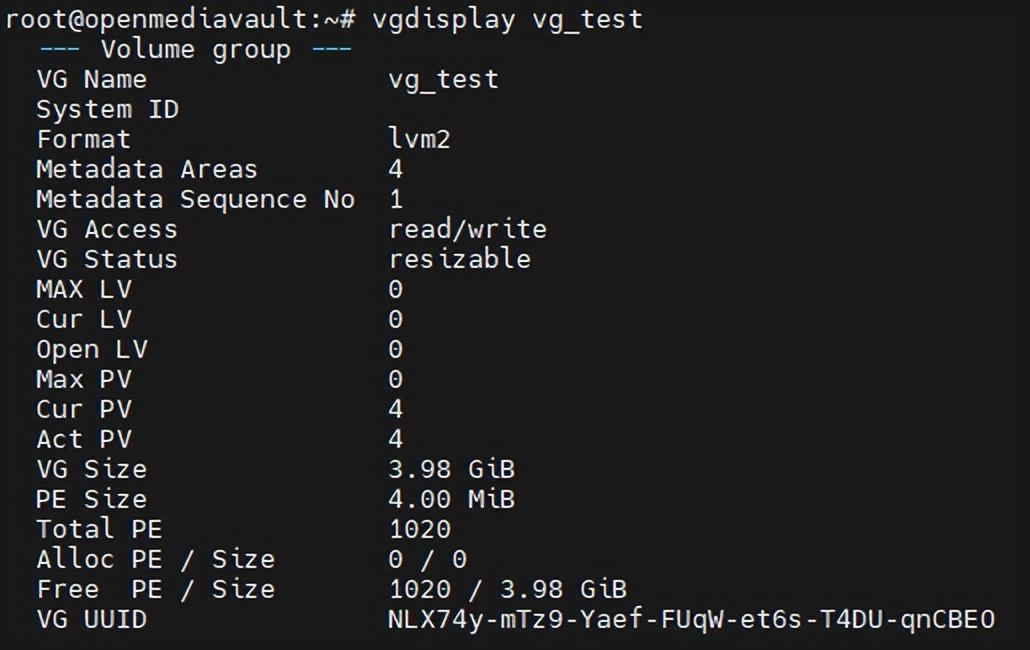
Task: Click the Metadata Sequence No label
Action: coord(196,200)
